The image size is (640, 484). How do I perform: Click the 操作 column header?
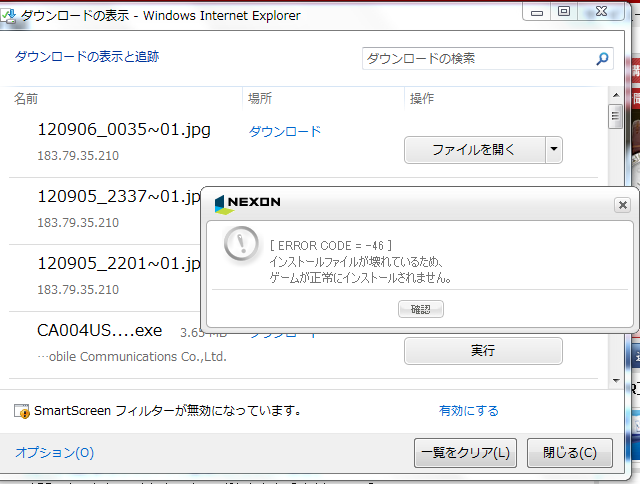click(422, 98)
